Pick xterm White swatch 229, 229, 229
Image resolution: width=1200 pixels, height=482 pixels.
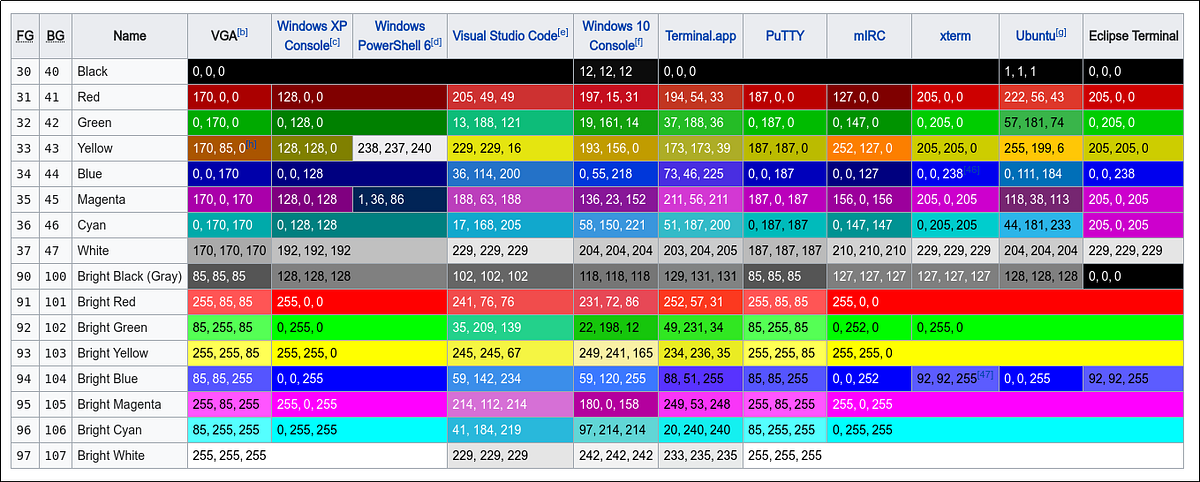955,251
